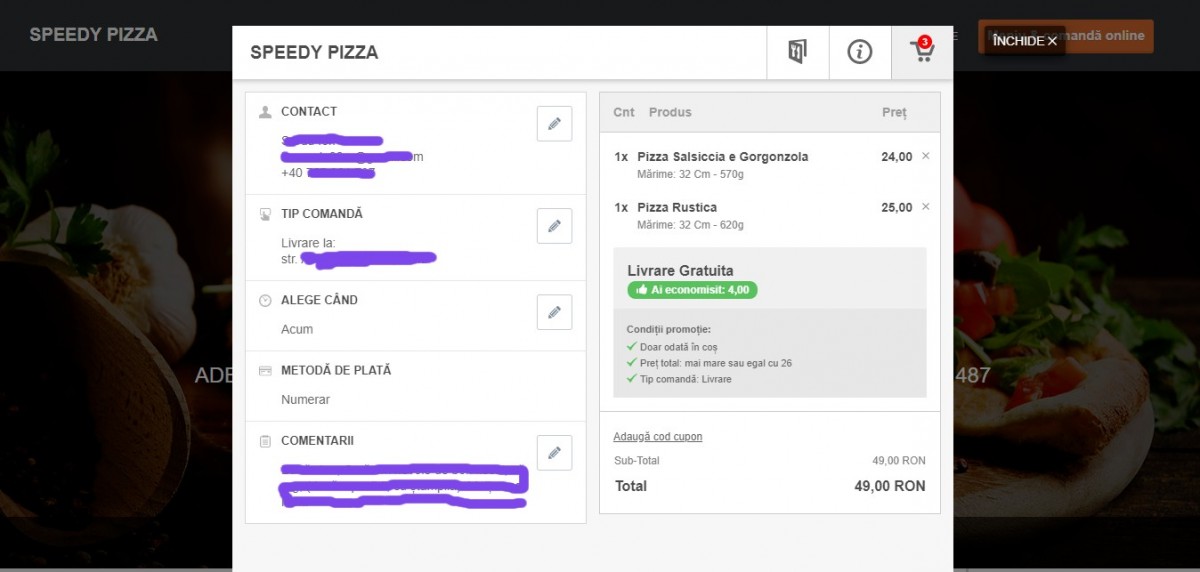Edit the Contact details with pencil icon
1200x572 pixels.
coord(554,124)
